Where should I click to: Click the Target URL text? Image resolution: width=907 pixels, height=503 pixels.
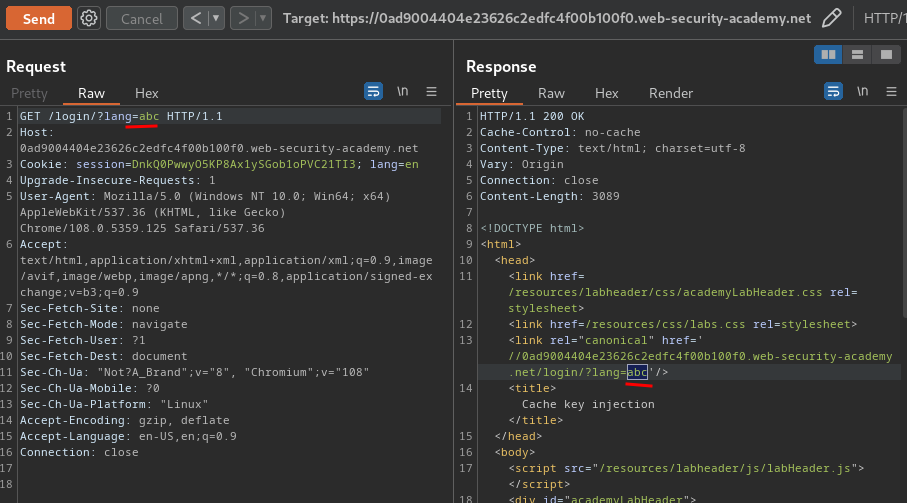click(x=547, y=19)
